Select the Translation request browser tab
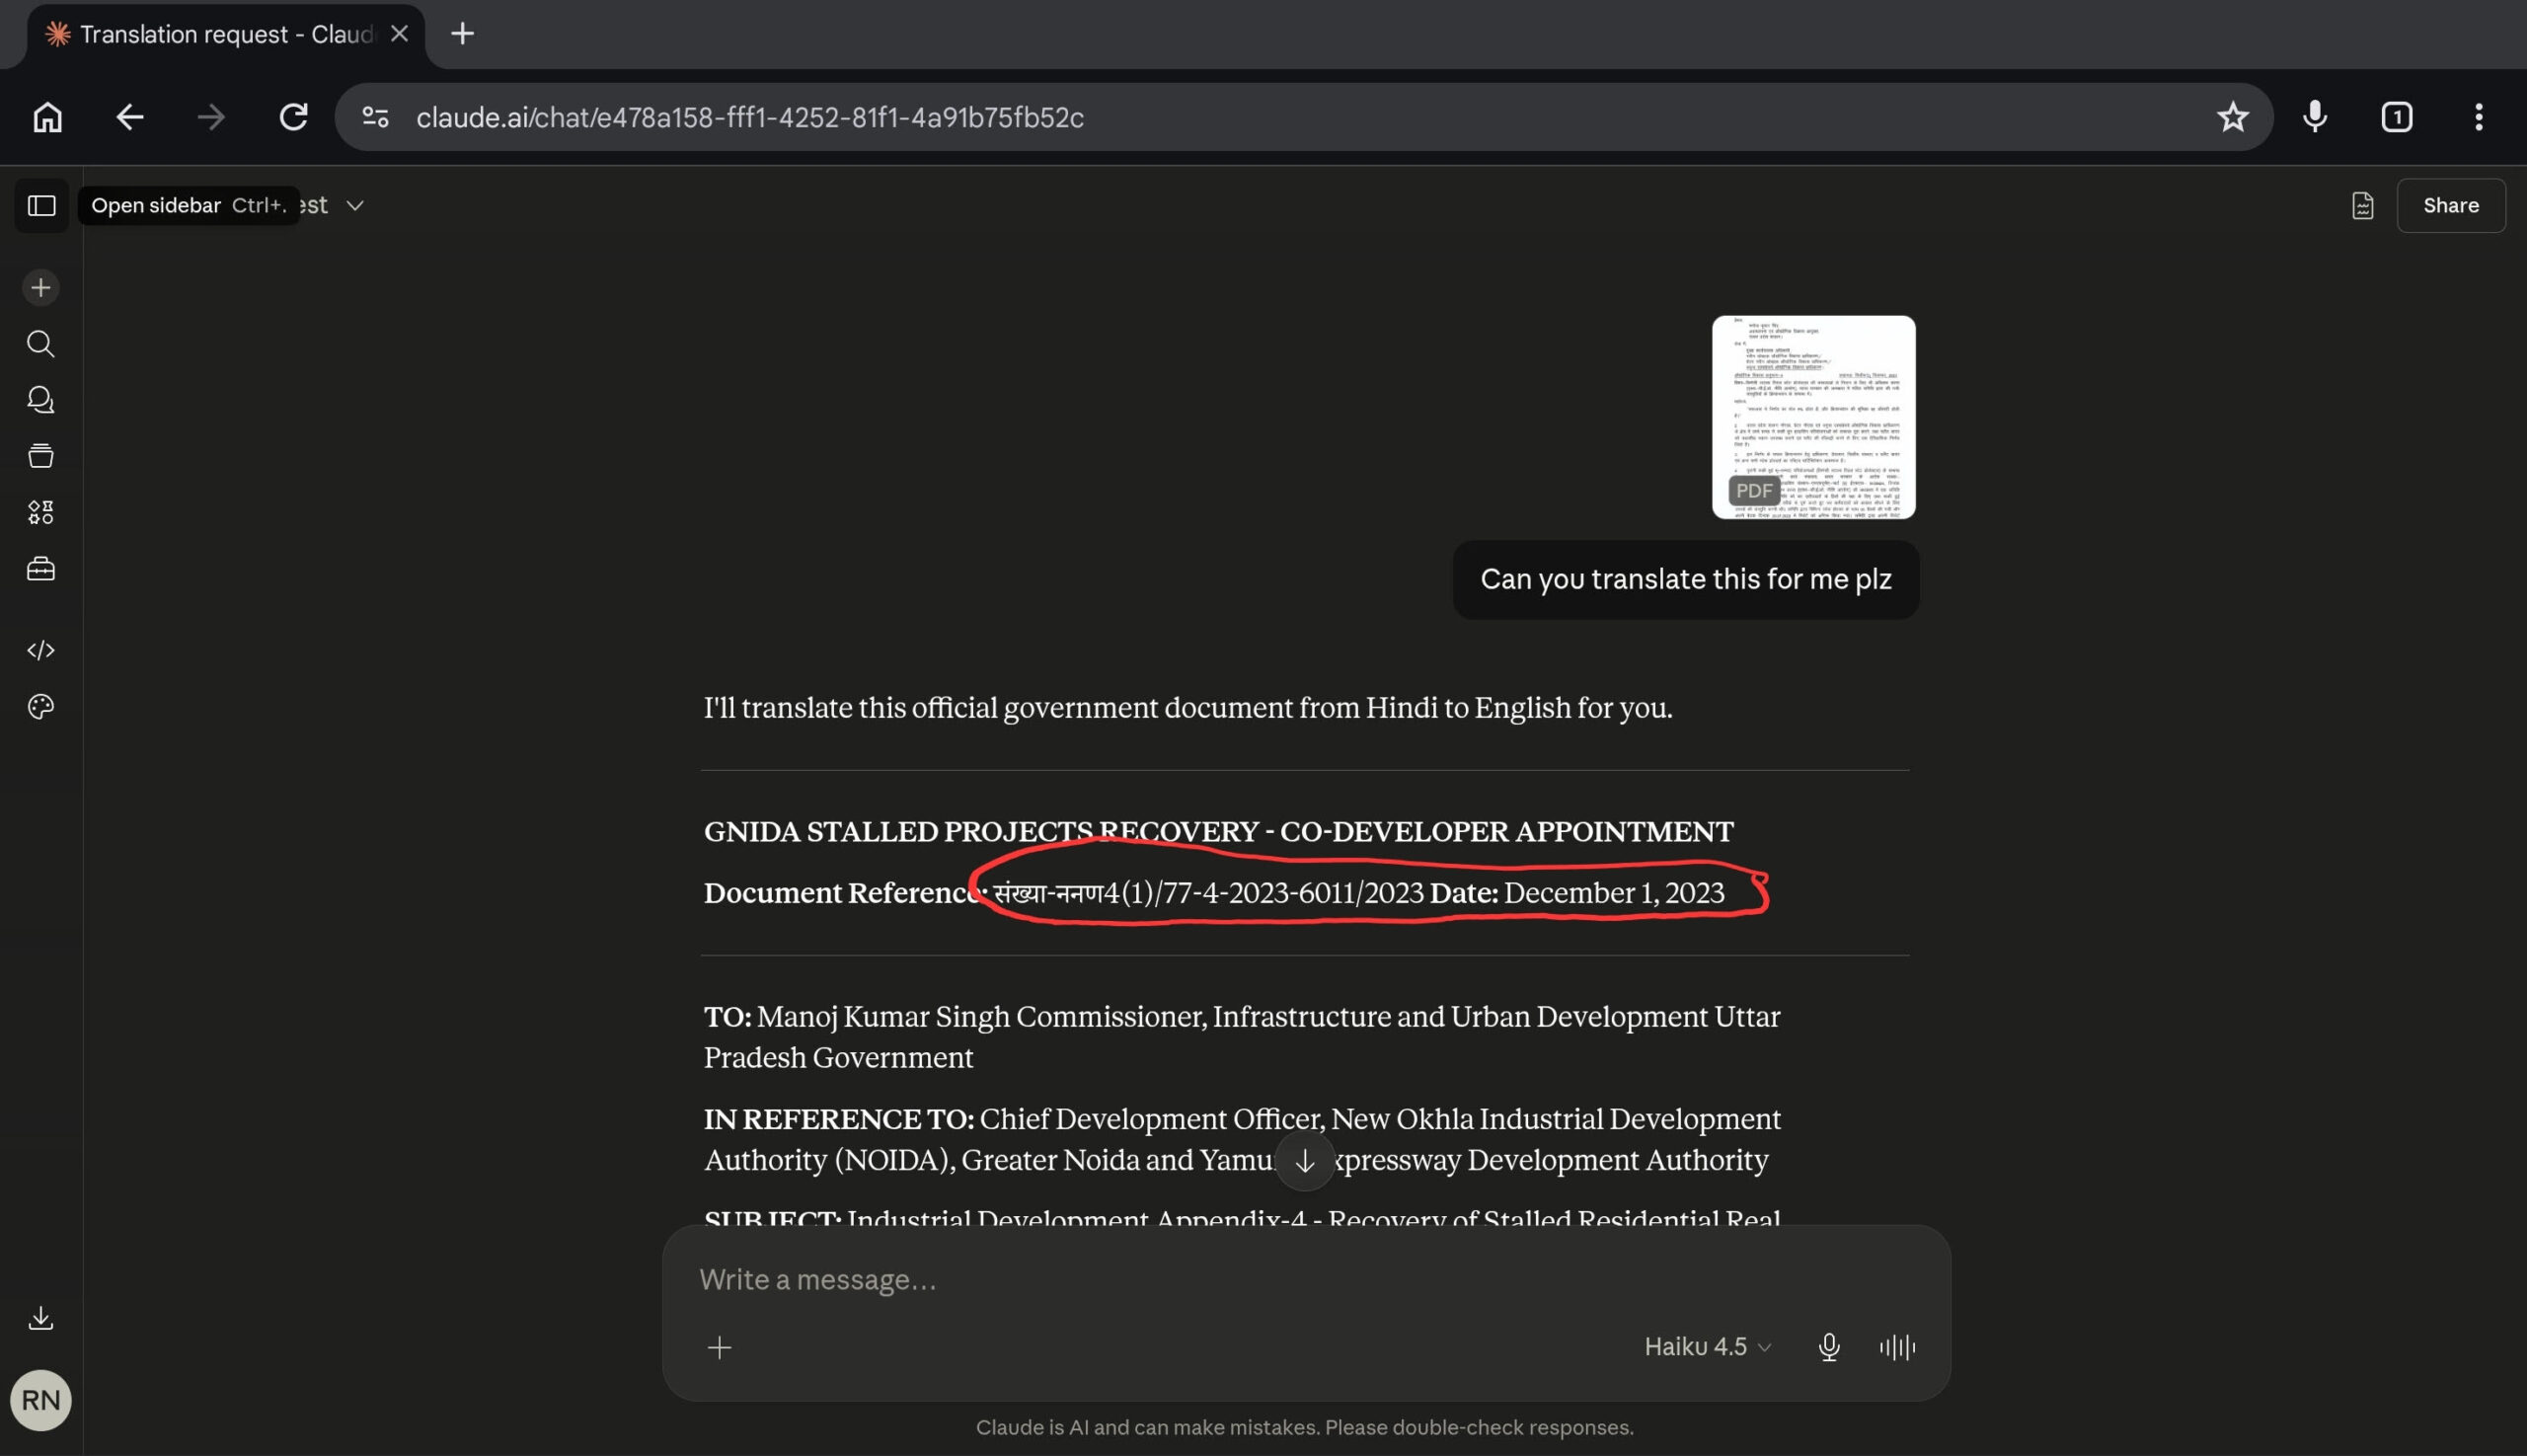The image size is (2527, 1456). pyautogui.click(x=226, y=35)
